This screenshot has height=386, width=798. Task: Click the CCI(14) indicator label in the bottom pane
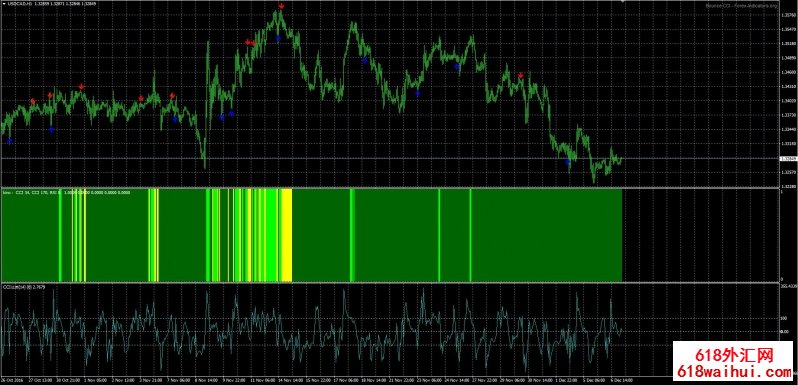pyautogui.click(x=16, y=287)
